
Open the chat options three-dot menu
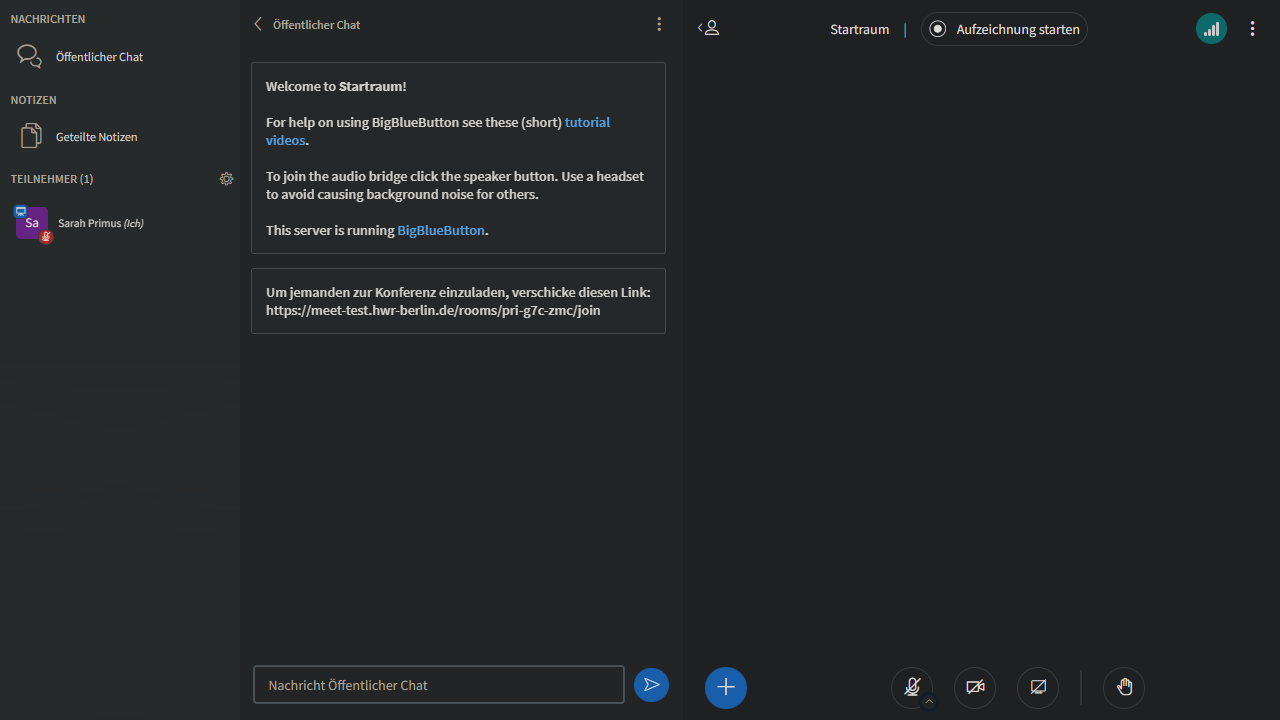click(x=659, y=25)
